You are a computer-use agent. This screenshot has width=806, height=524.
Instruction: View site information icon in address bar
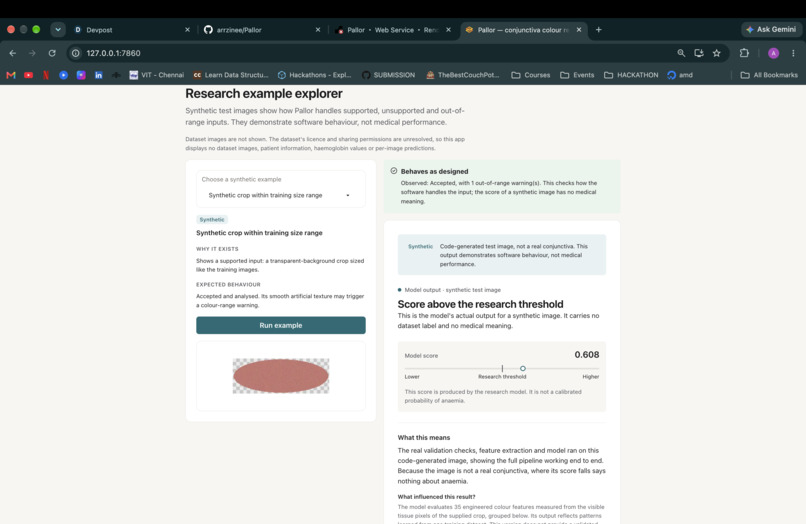coord(76,53)
